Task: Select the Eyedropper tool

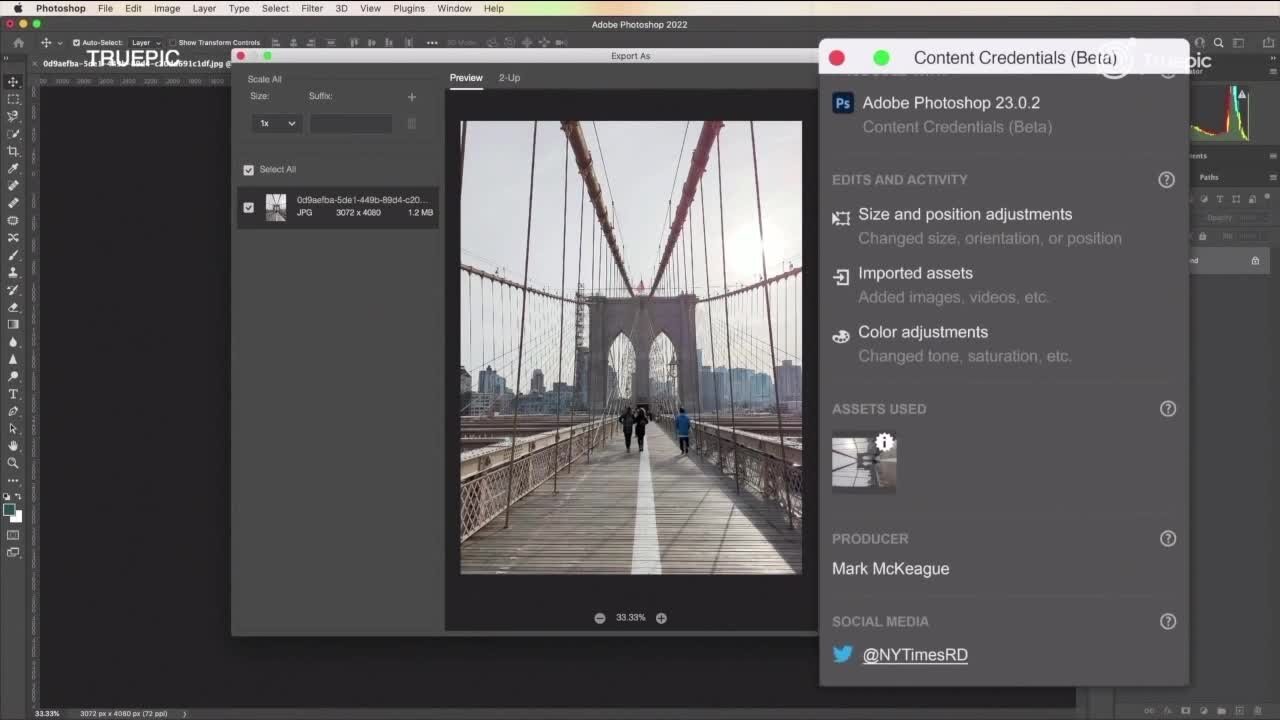Action: click(13, 168)
